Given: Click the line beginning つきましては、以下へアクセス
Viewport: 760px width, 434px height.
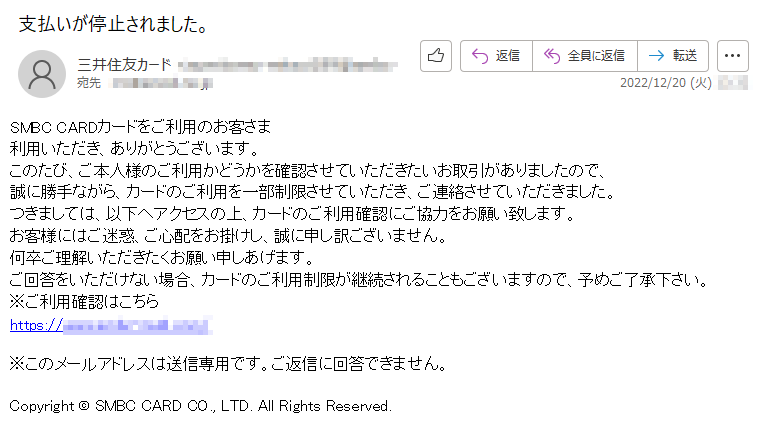Looking at the screenshot, I should (292, 213).
